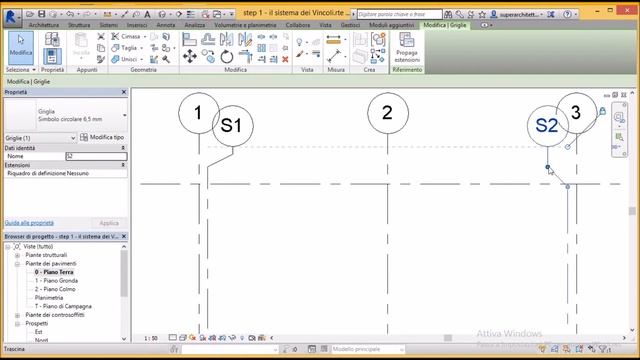Click the aligned dimension tool in Misura
The width and height of the screenshot is (640, 360).
pos(333,56)
